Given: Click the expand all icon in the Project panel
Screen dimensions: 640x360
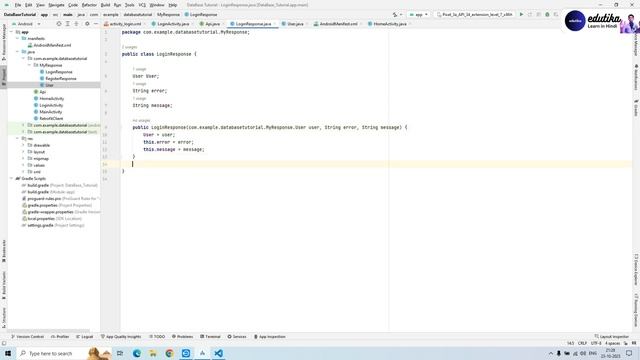Looking at the screenshot, I should tap(68, 24).
